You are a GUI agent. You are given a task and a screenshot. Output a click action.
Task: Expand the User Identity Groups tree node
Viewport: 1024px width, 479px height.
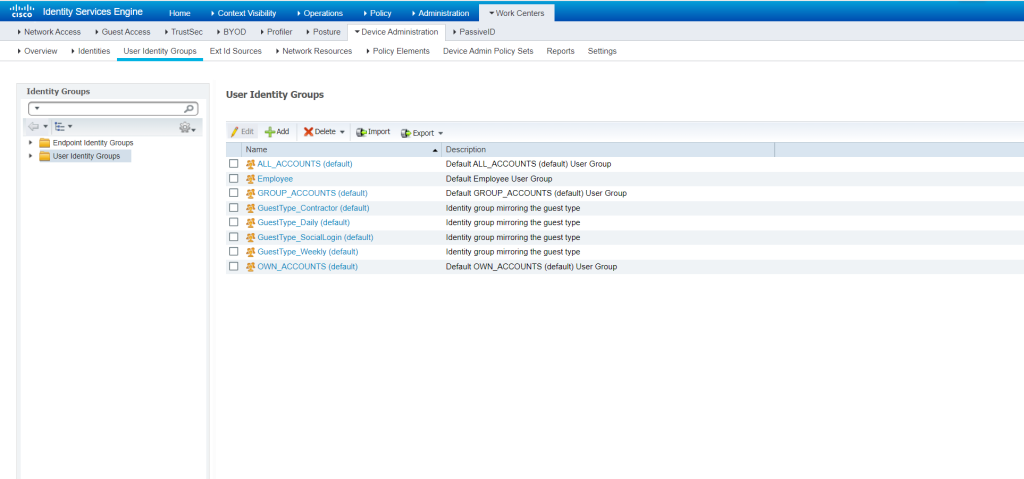tap(30, 156)
